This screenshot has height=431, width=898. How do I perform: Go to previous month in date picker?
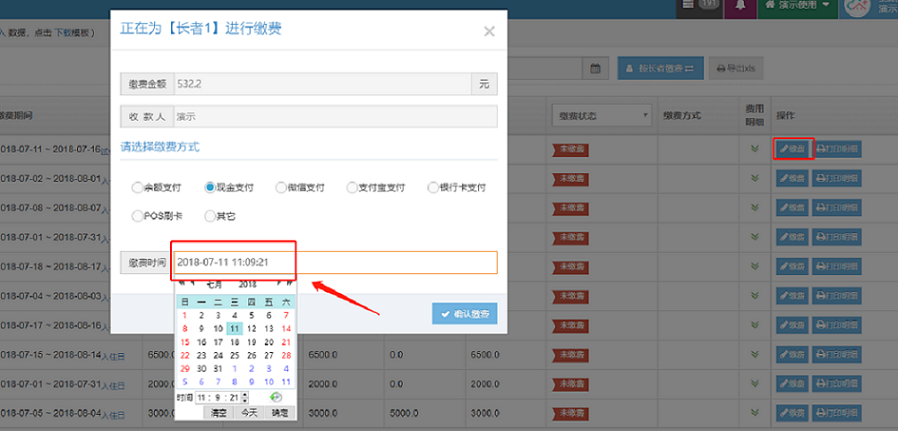192,284
